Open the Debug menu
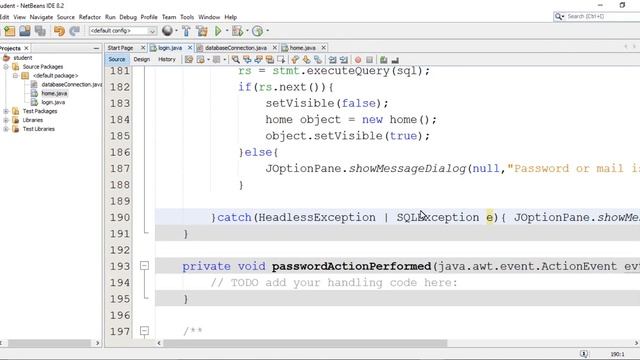 [x=128, y=17]
